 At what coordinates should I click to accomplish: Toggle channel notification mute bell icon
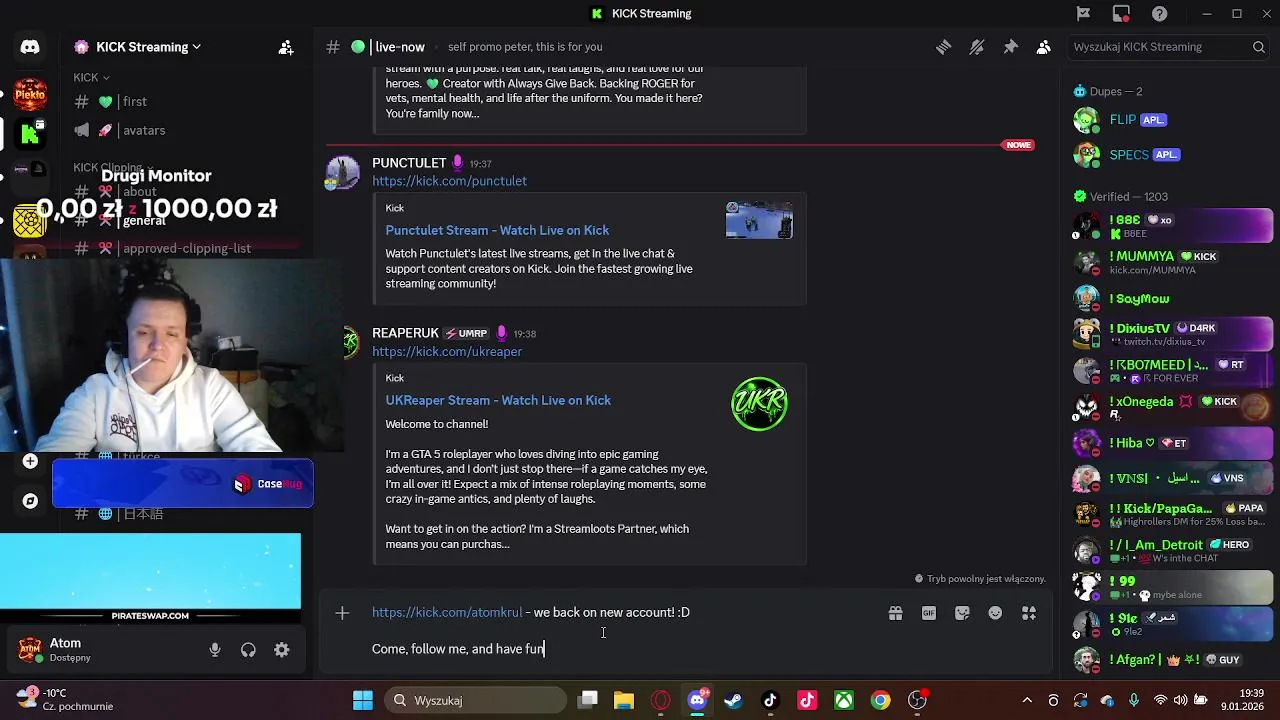coord(977,47)
